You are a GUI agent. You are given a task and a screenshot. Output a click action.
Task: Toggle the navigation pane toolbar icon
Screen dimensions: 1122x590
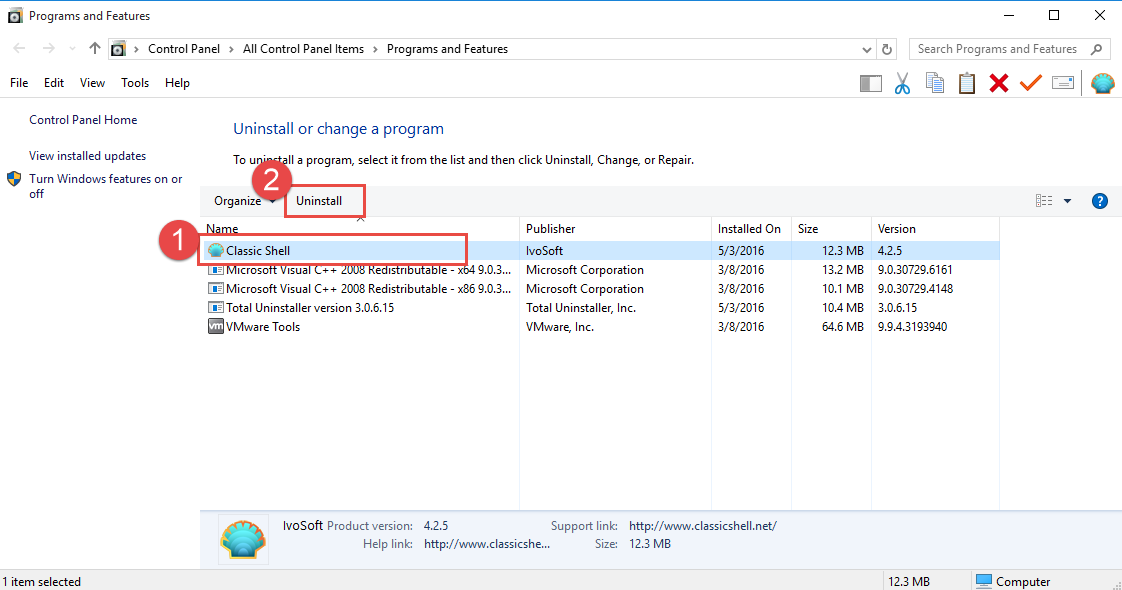pos(871,84)
